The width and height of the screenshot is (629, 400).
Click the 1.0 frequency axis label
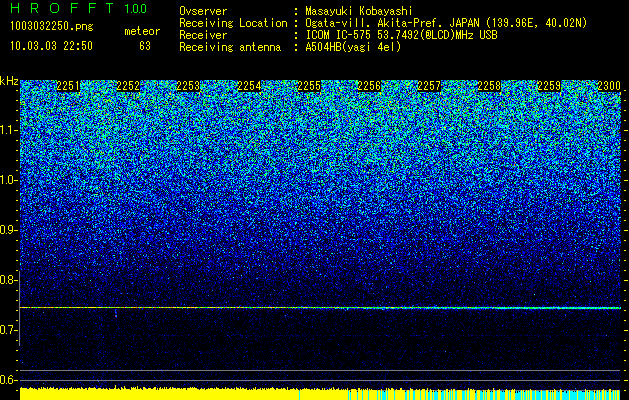[x=8, y=180]
